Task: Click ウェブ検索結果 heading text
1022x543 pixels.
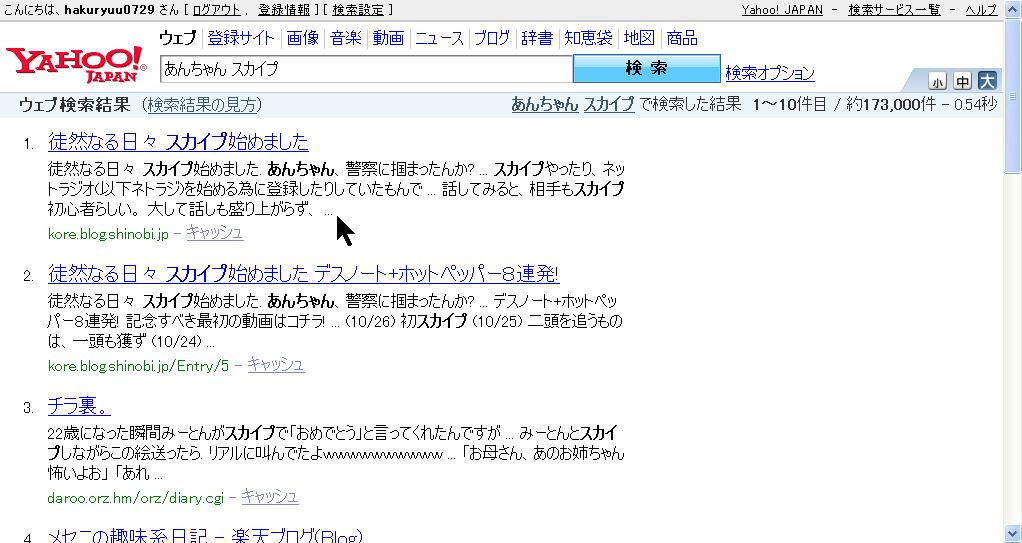Action: click(75, 104)
